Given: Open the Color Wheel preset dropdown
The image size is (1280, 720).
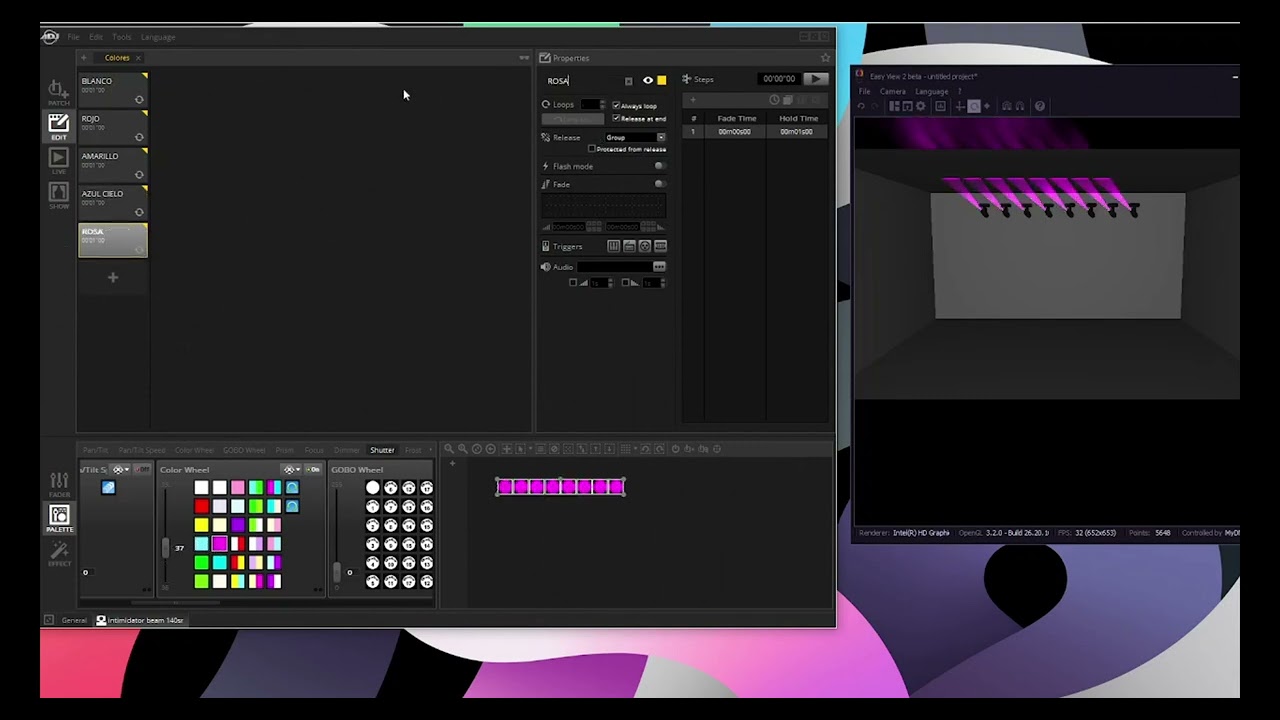Looking at the screenshot, I should [291, 470].
